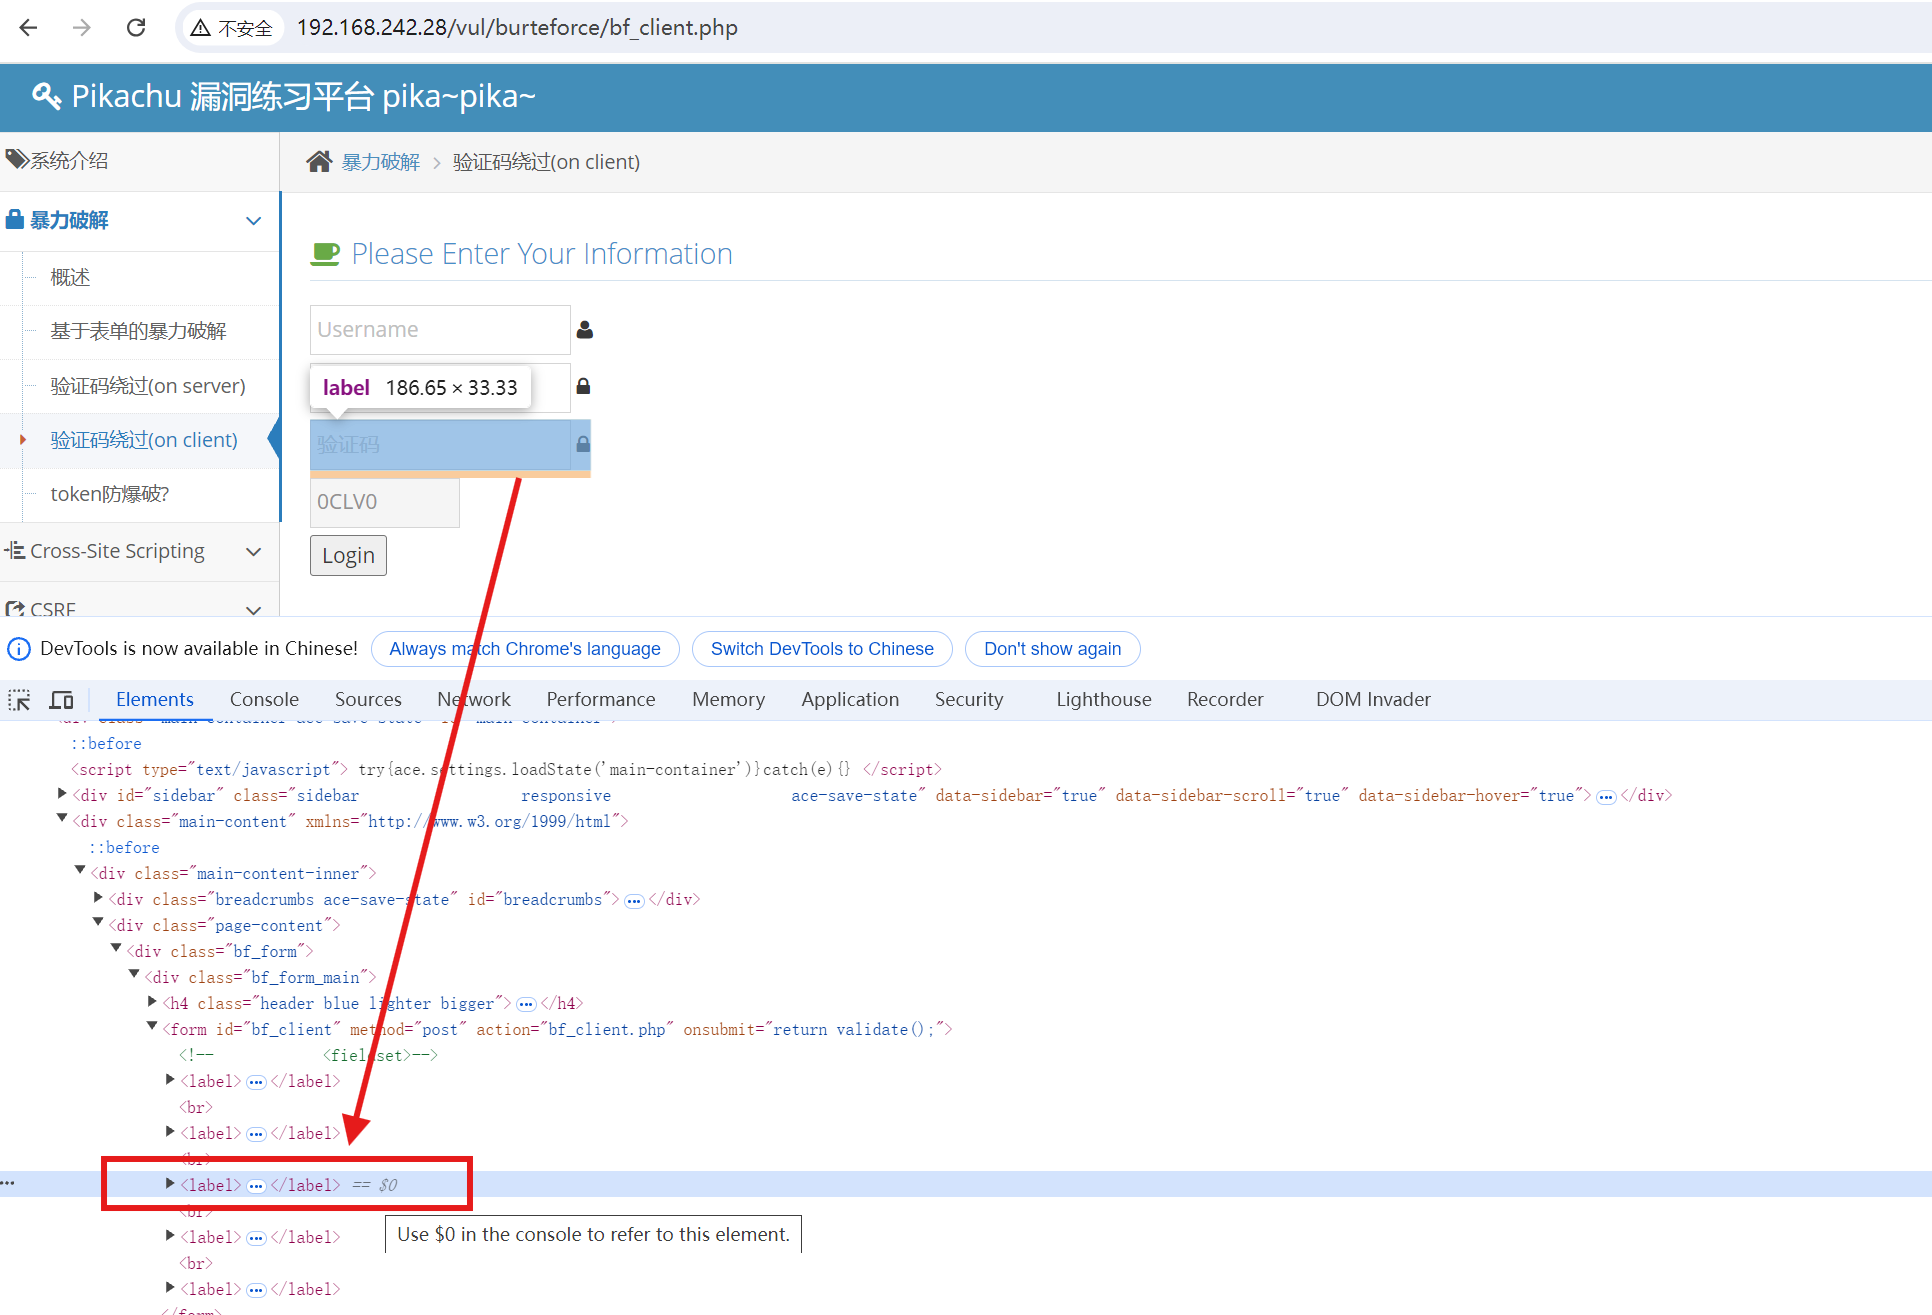Open token防爆破? sidebar link
This screenshot has width=1932, height=1315.
point(110,494)
